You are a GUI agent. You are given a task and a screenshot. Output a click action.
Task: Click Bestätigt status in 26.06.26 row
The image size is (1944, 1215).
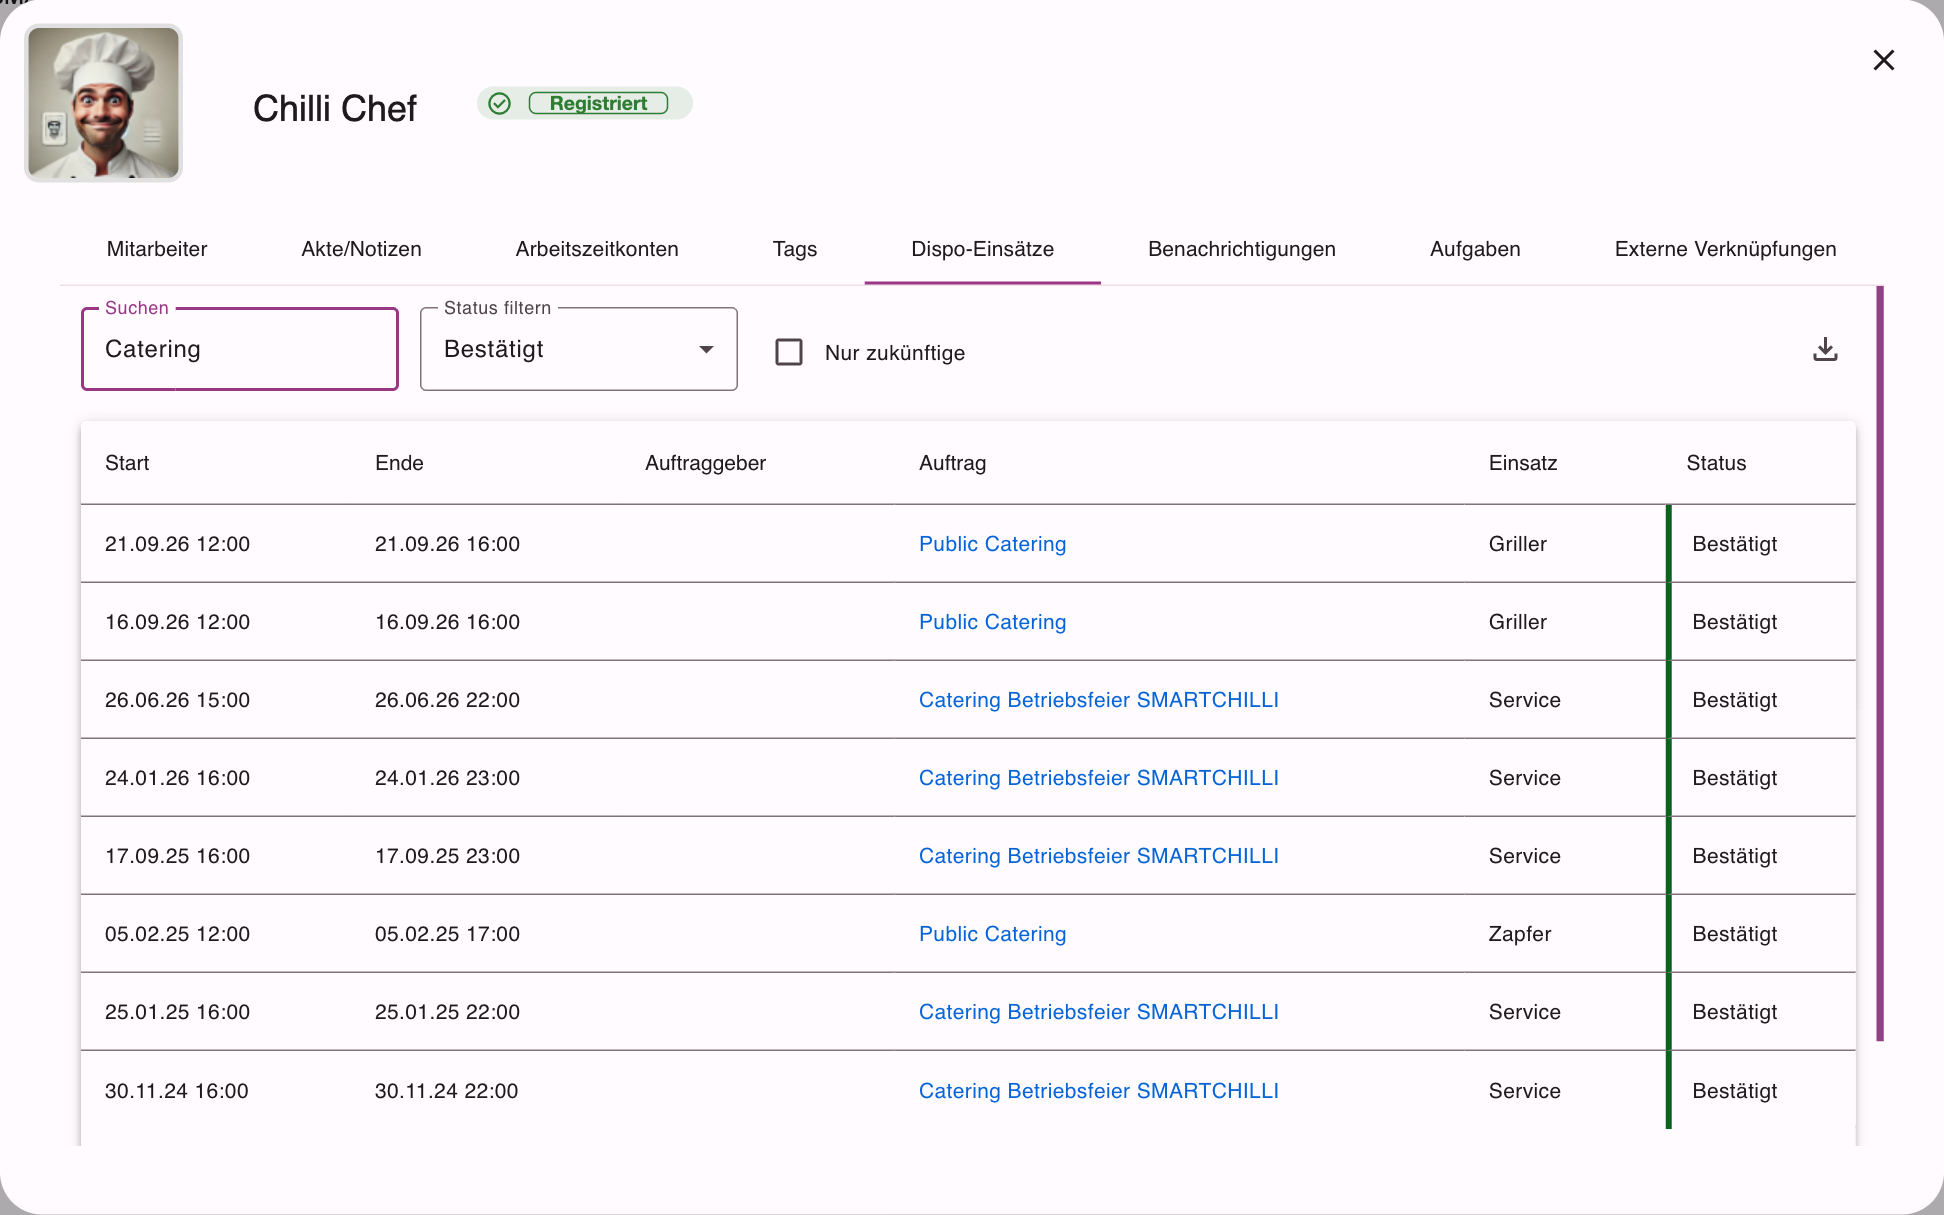(x=1734, y=700)
